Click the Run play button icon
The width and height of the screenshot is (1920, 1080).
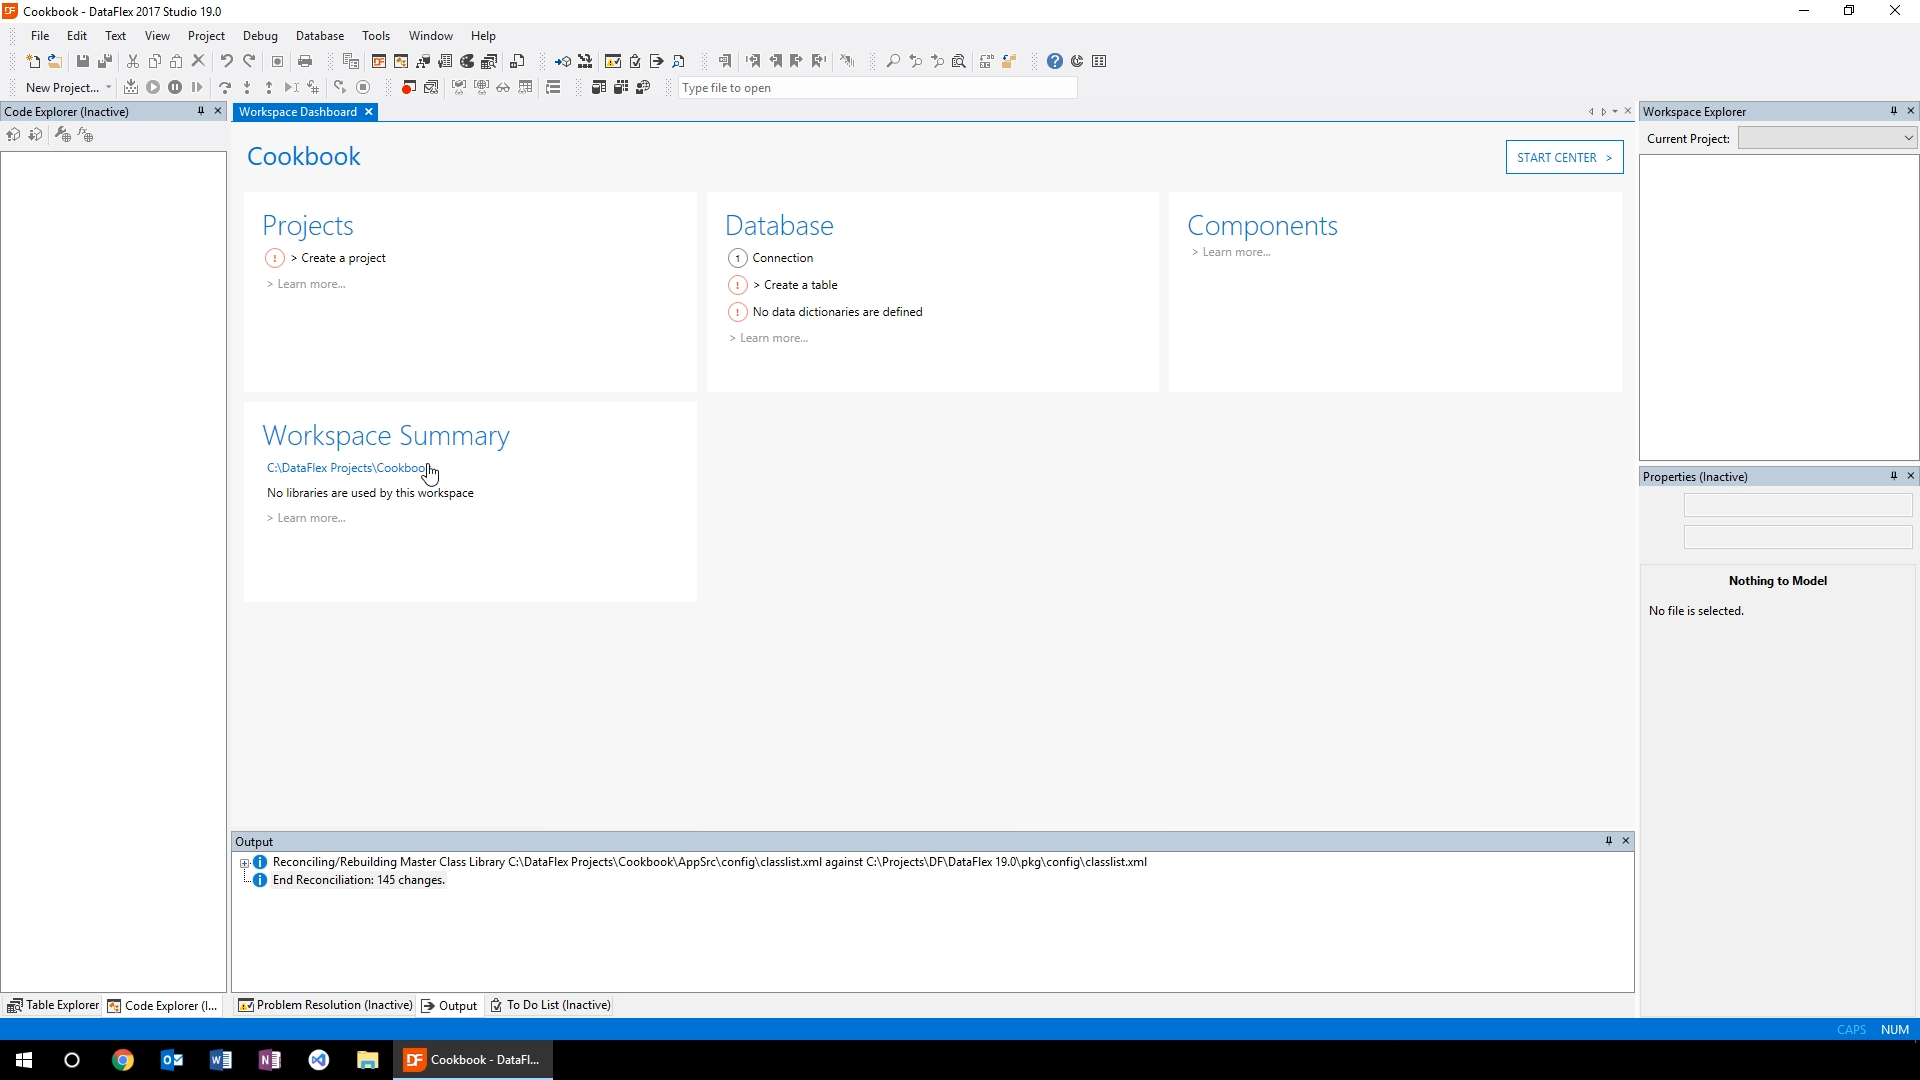(x=153, y=87)
